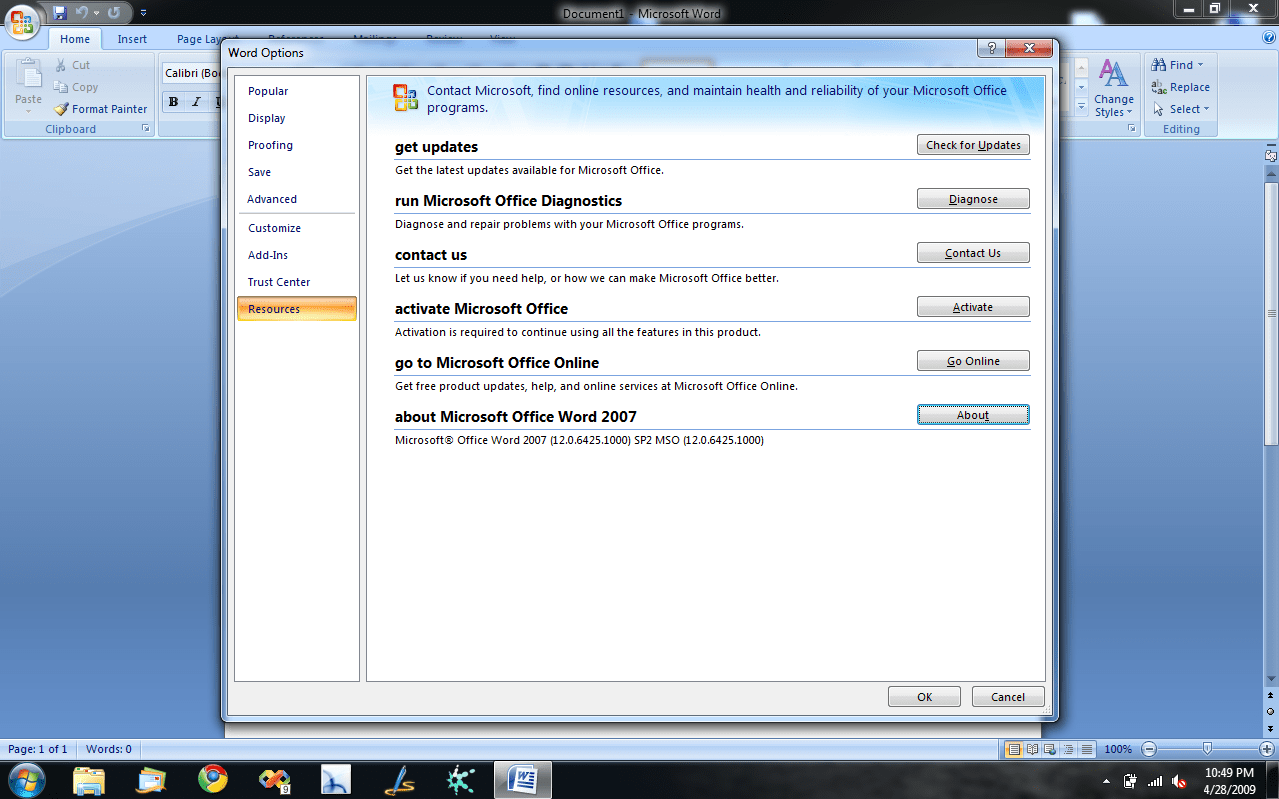The image size is (1279, 799).
Task: Click the Copy item in Clipboard group
Action: [x=75, y=87]
